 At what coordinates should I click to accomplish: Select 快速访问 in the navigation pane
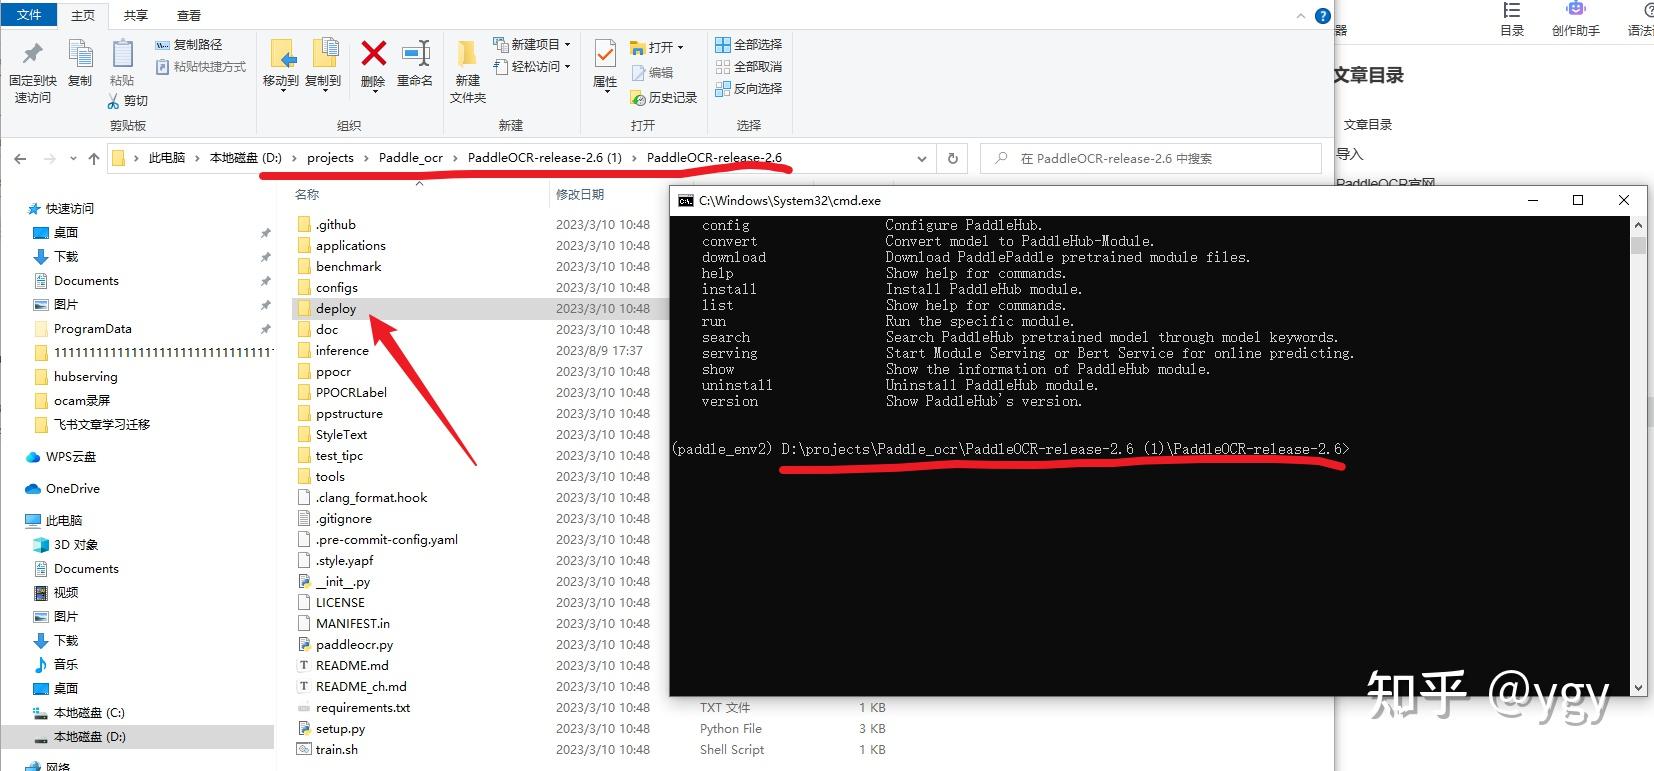(x=70, y=209)
